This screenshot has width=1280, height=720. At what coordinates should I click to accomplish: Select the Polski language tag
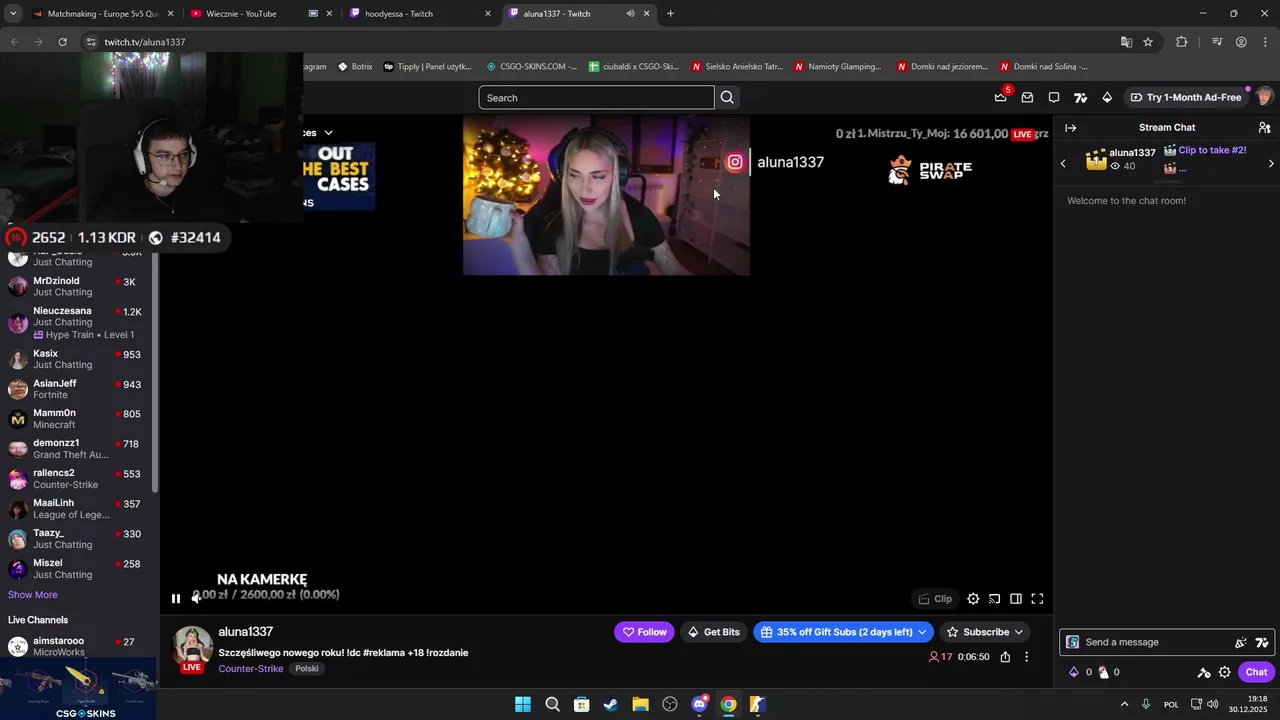pos(307,669)
